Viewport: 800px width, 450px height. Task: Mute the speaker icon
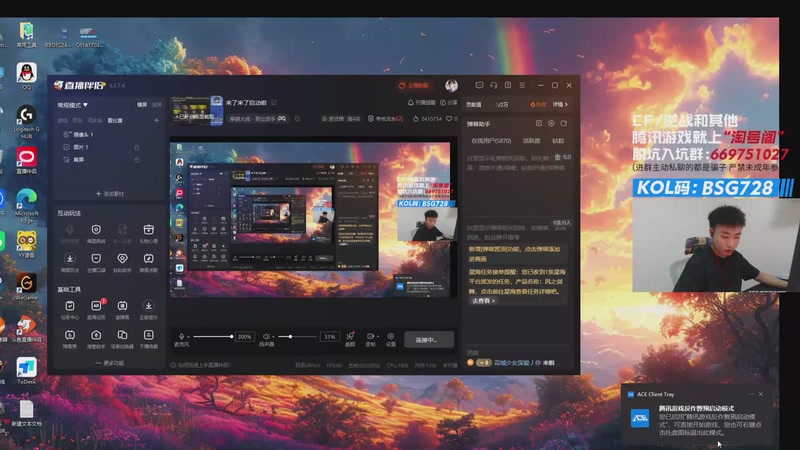click(x=266, y=337)
